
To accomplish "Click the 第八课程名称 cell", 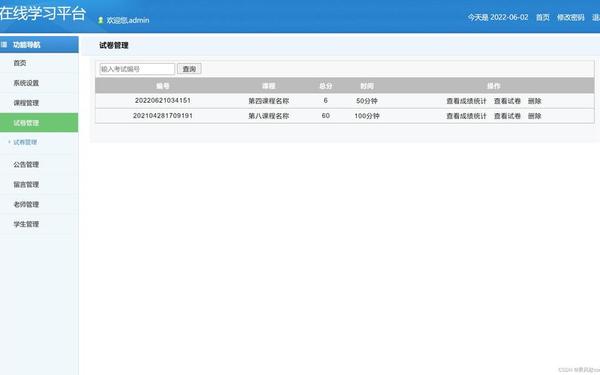I will click(x=269, y=116).
